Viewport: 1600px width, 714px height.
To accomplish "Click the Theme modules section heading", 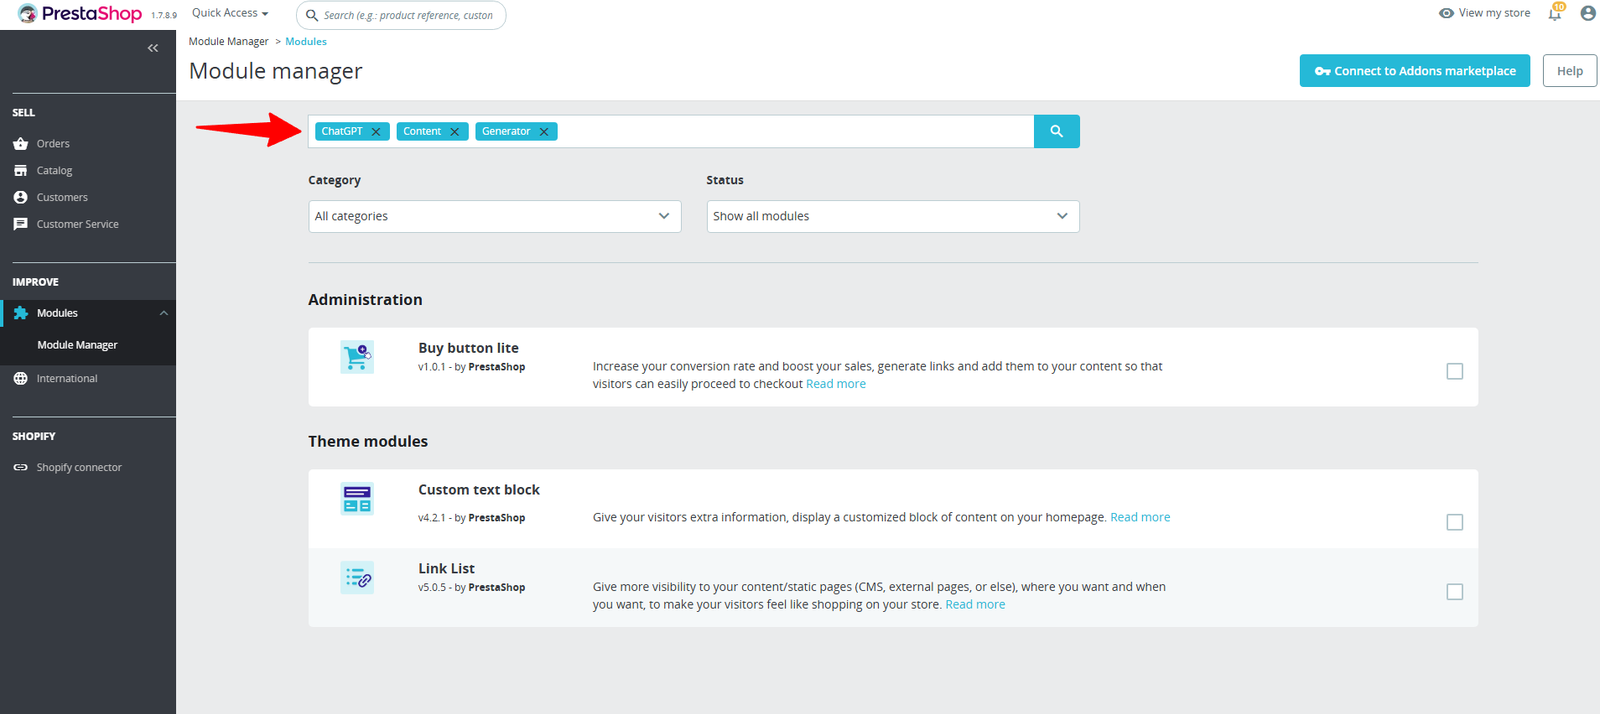I will click(368, 441).
